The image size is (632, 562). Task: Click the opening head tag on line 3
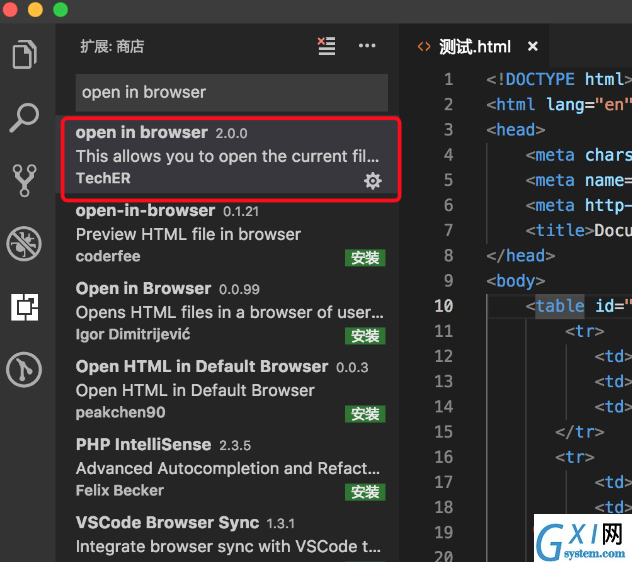tap(516, 129)
